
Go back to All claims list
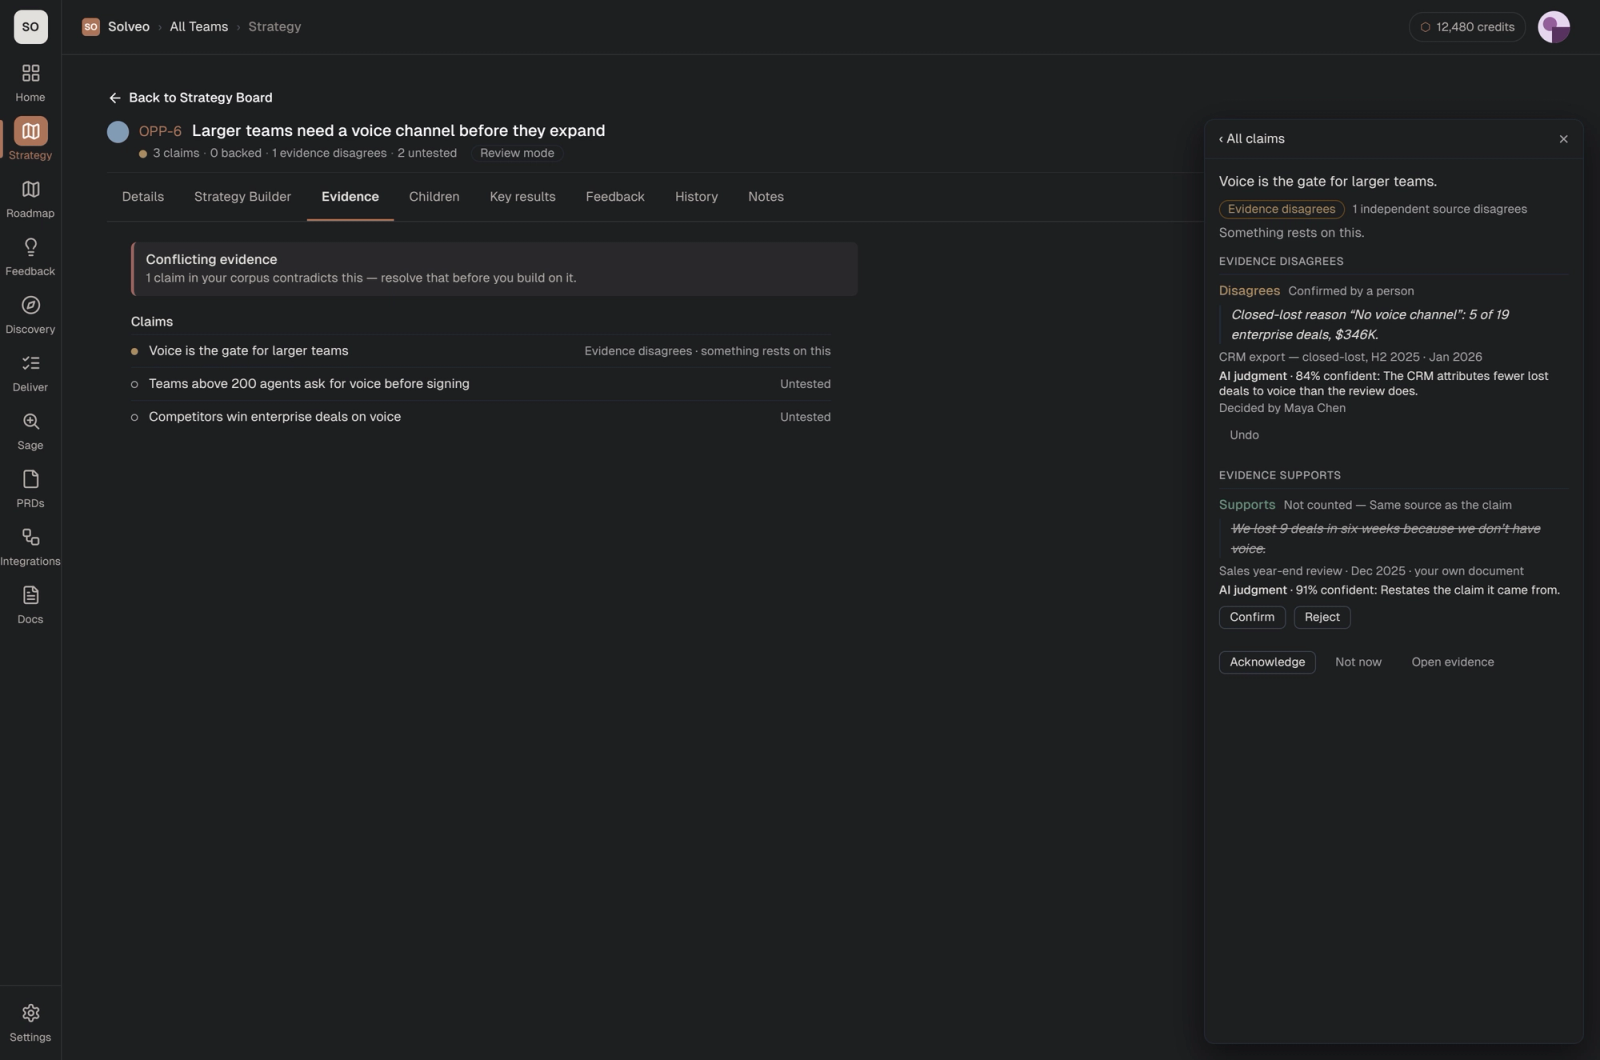(x=1251, y=139)
